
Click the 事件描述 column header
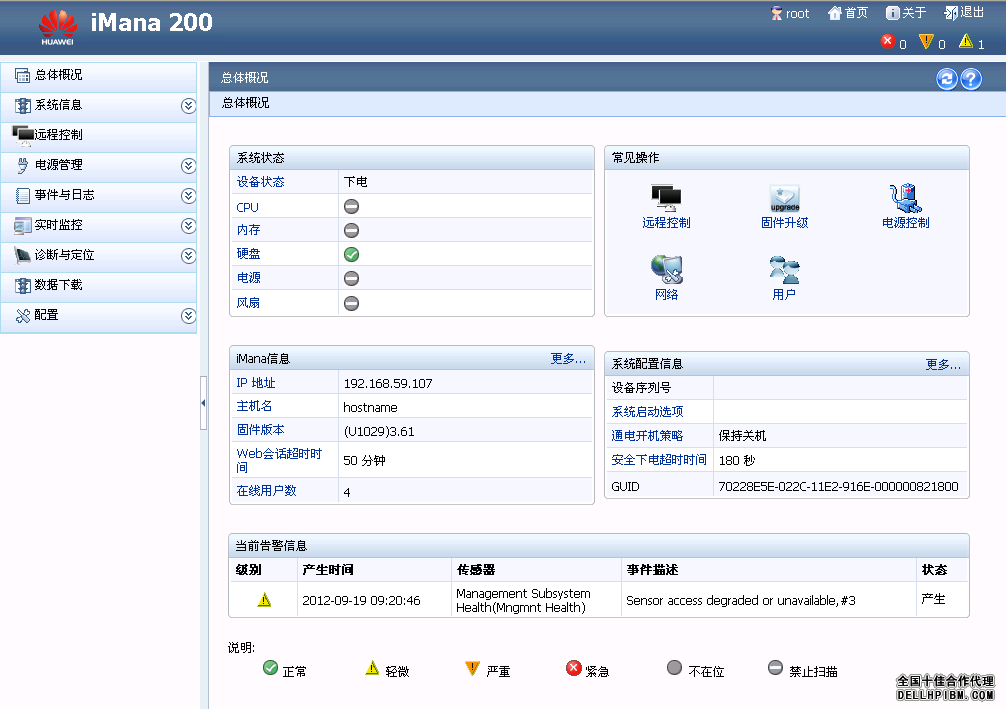click(x=652, y=570)
